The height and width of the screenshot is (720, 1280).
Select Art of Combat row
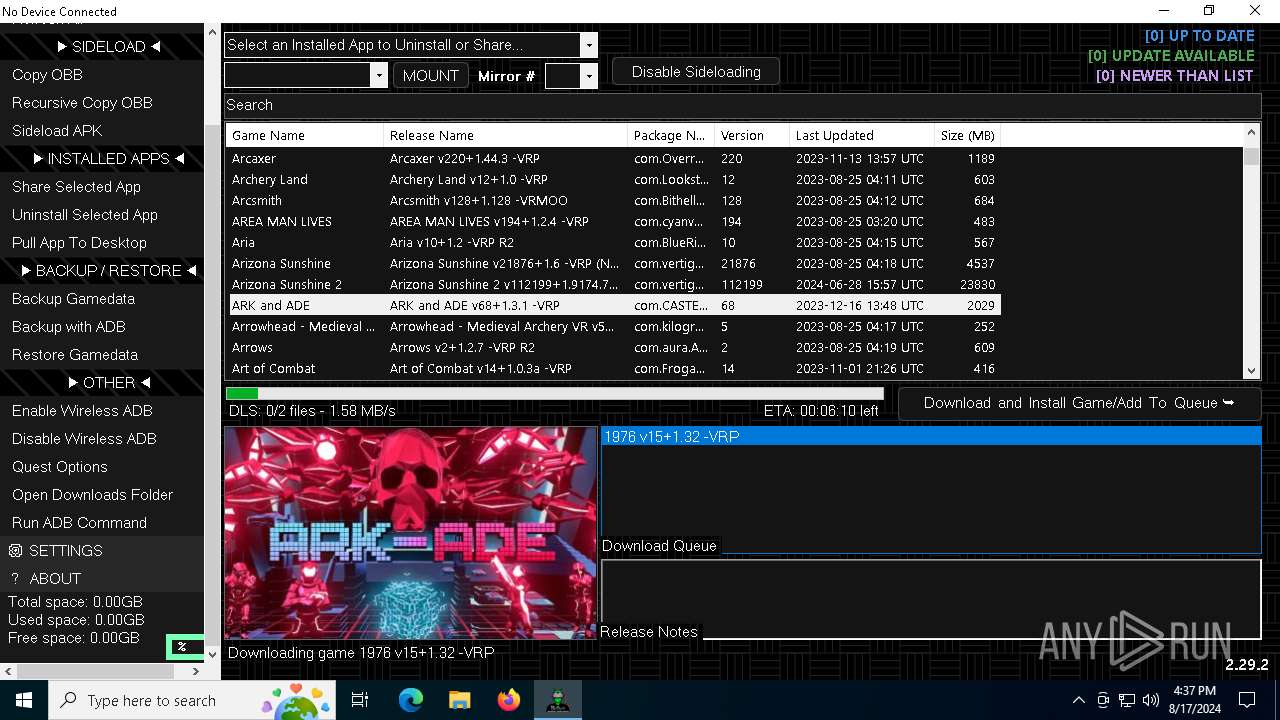coord(613,368)
